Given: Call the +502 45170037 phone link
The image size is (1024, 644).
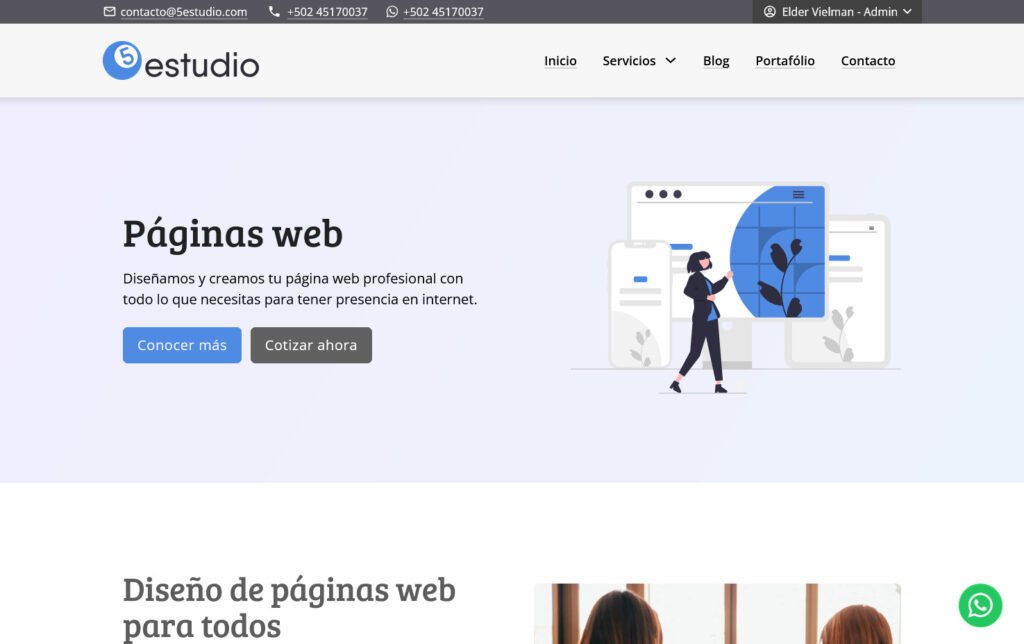Looking at the screenshot, I should click(327, 12).
